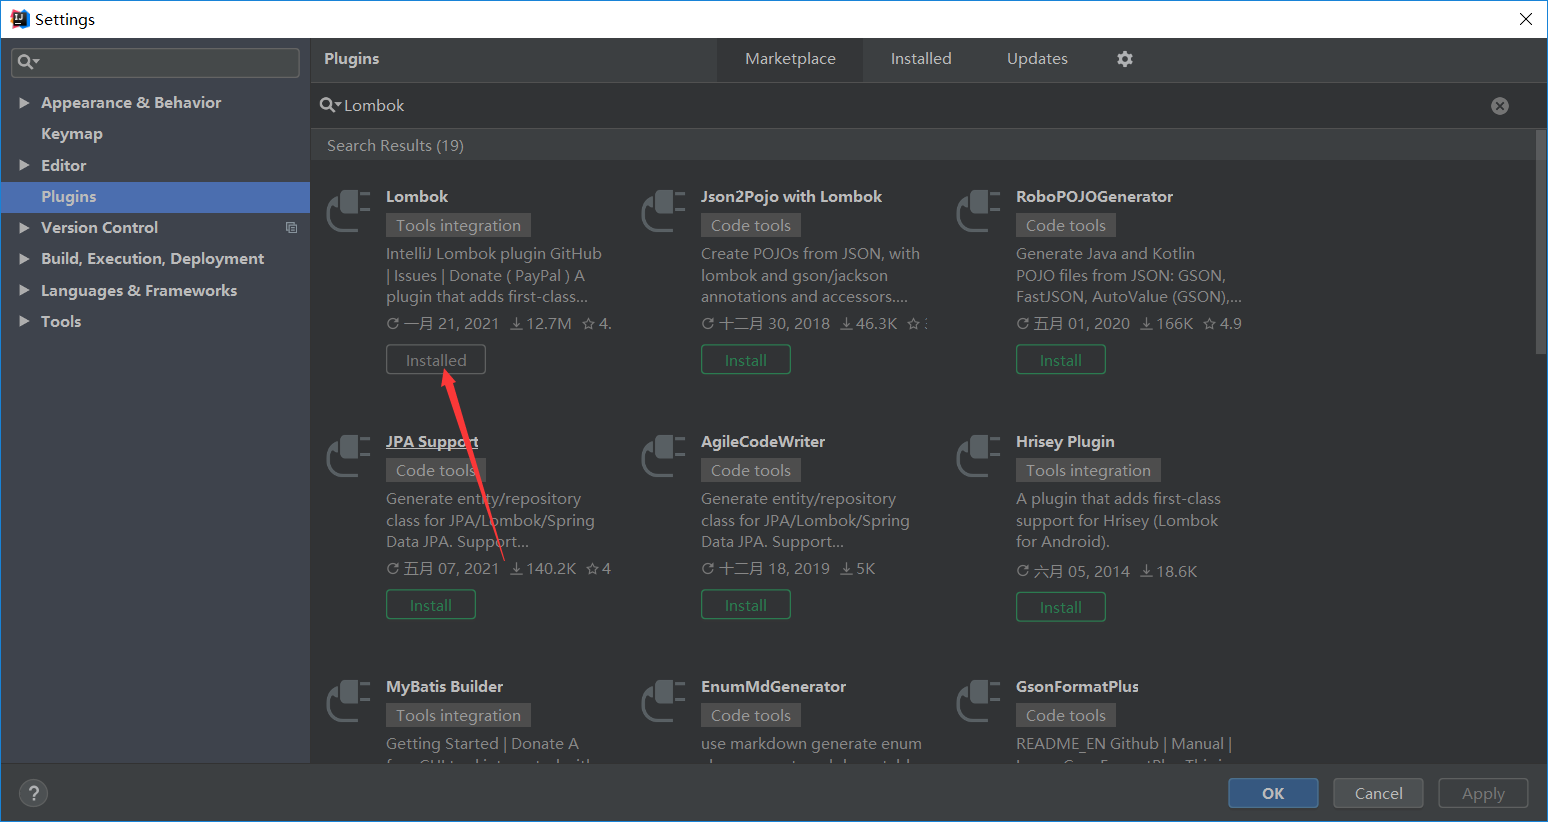Open the EnumMdGenerator title
This screenshot has height=822, width=1548.
click(774, 687)
